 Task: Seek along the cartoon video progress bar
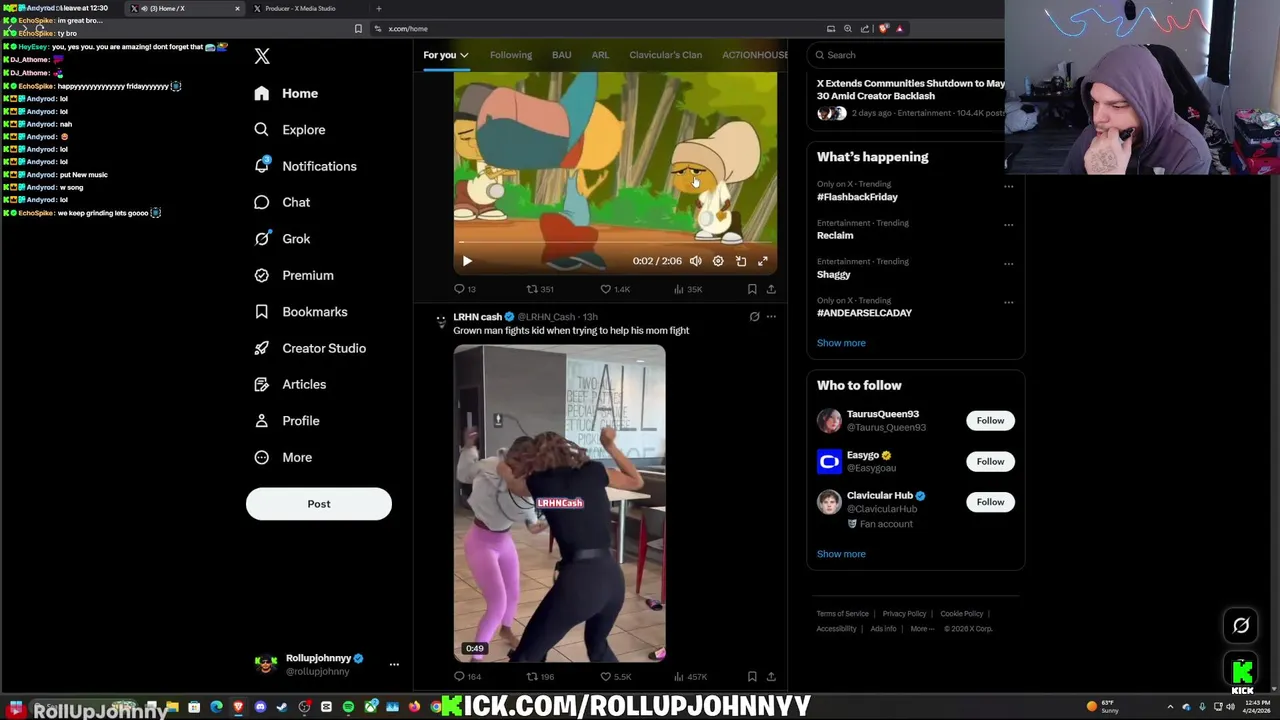(x=616, y=242)
